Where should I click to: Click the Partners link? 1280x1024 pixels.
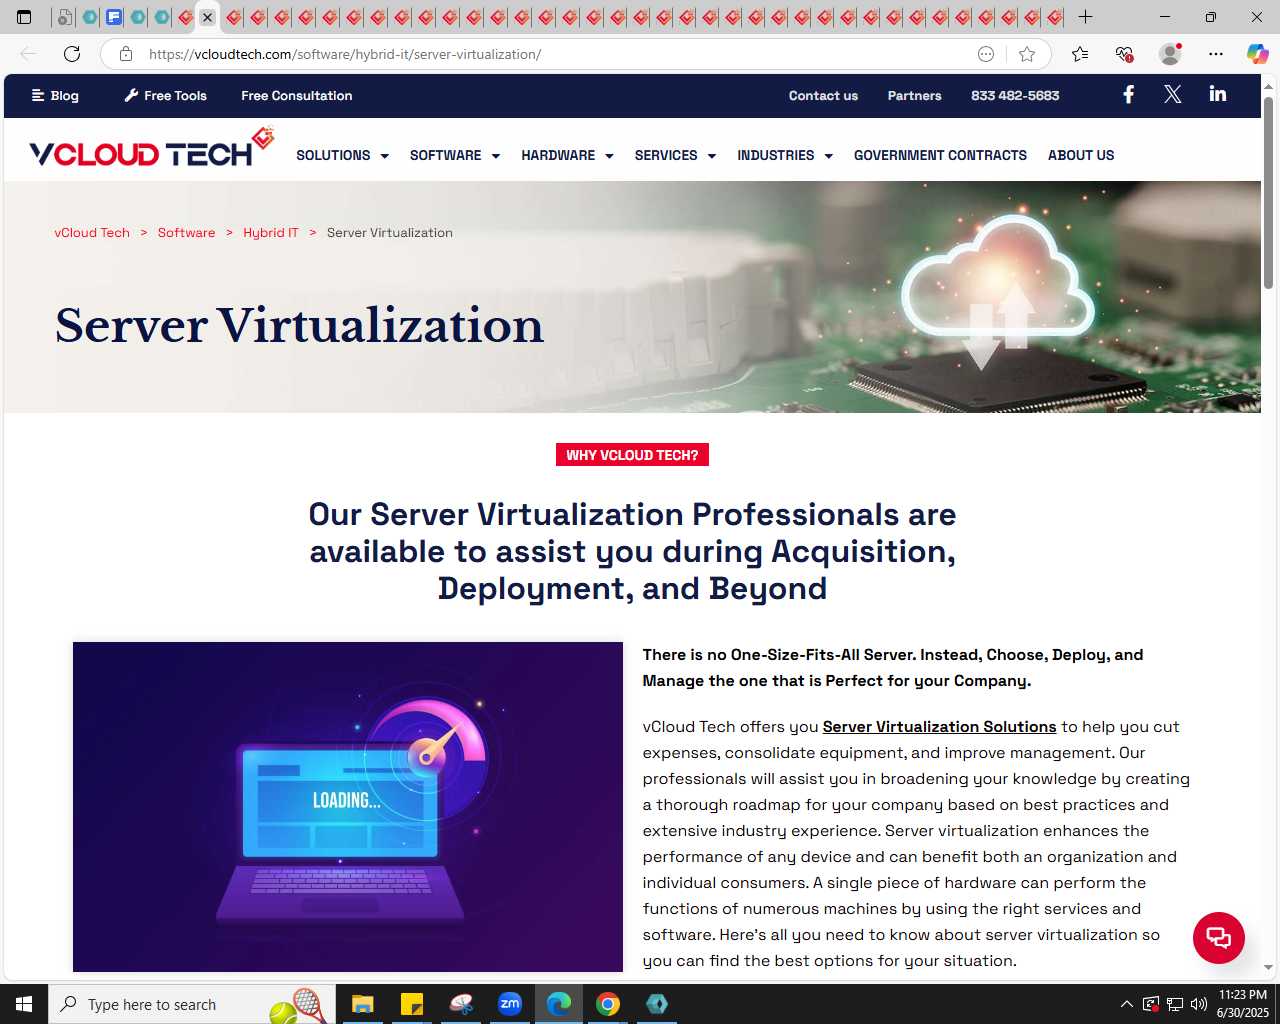click(914, 96)
